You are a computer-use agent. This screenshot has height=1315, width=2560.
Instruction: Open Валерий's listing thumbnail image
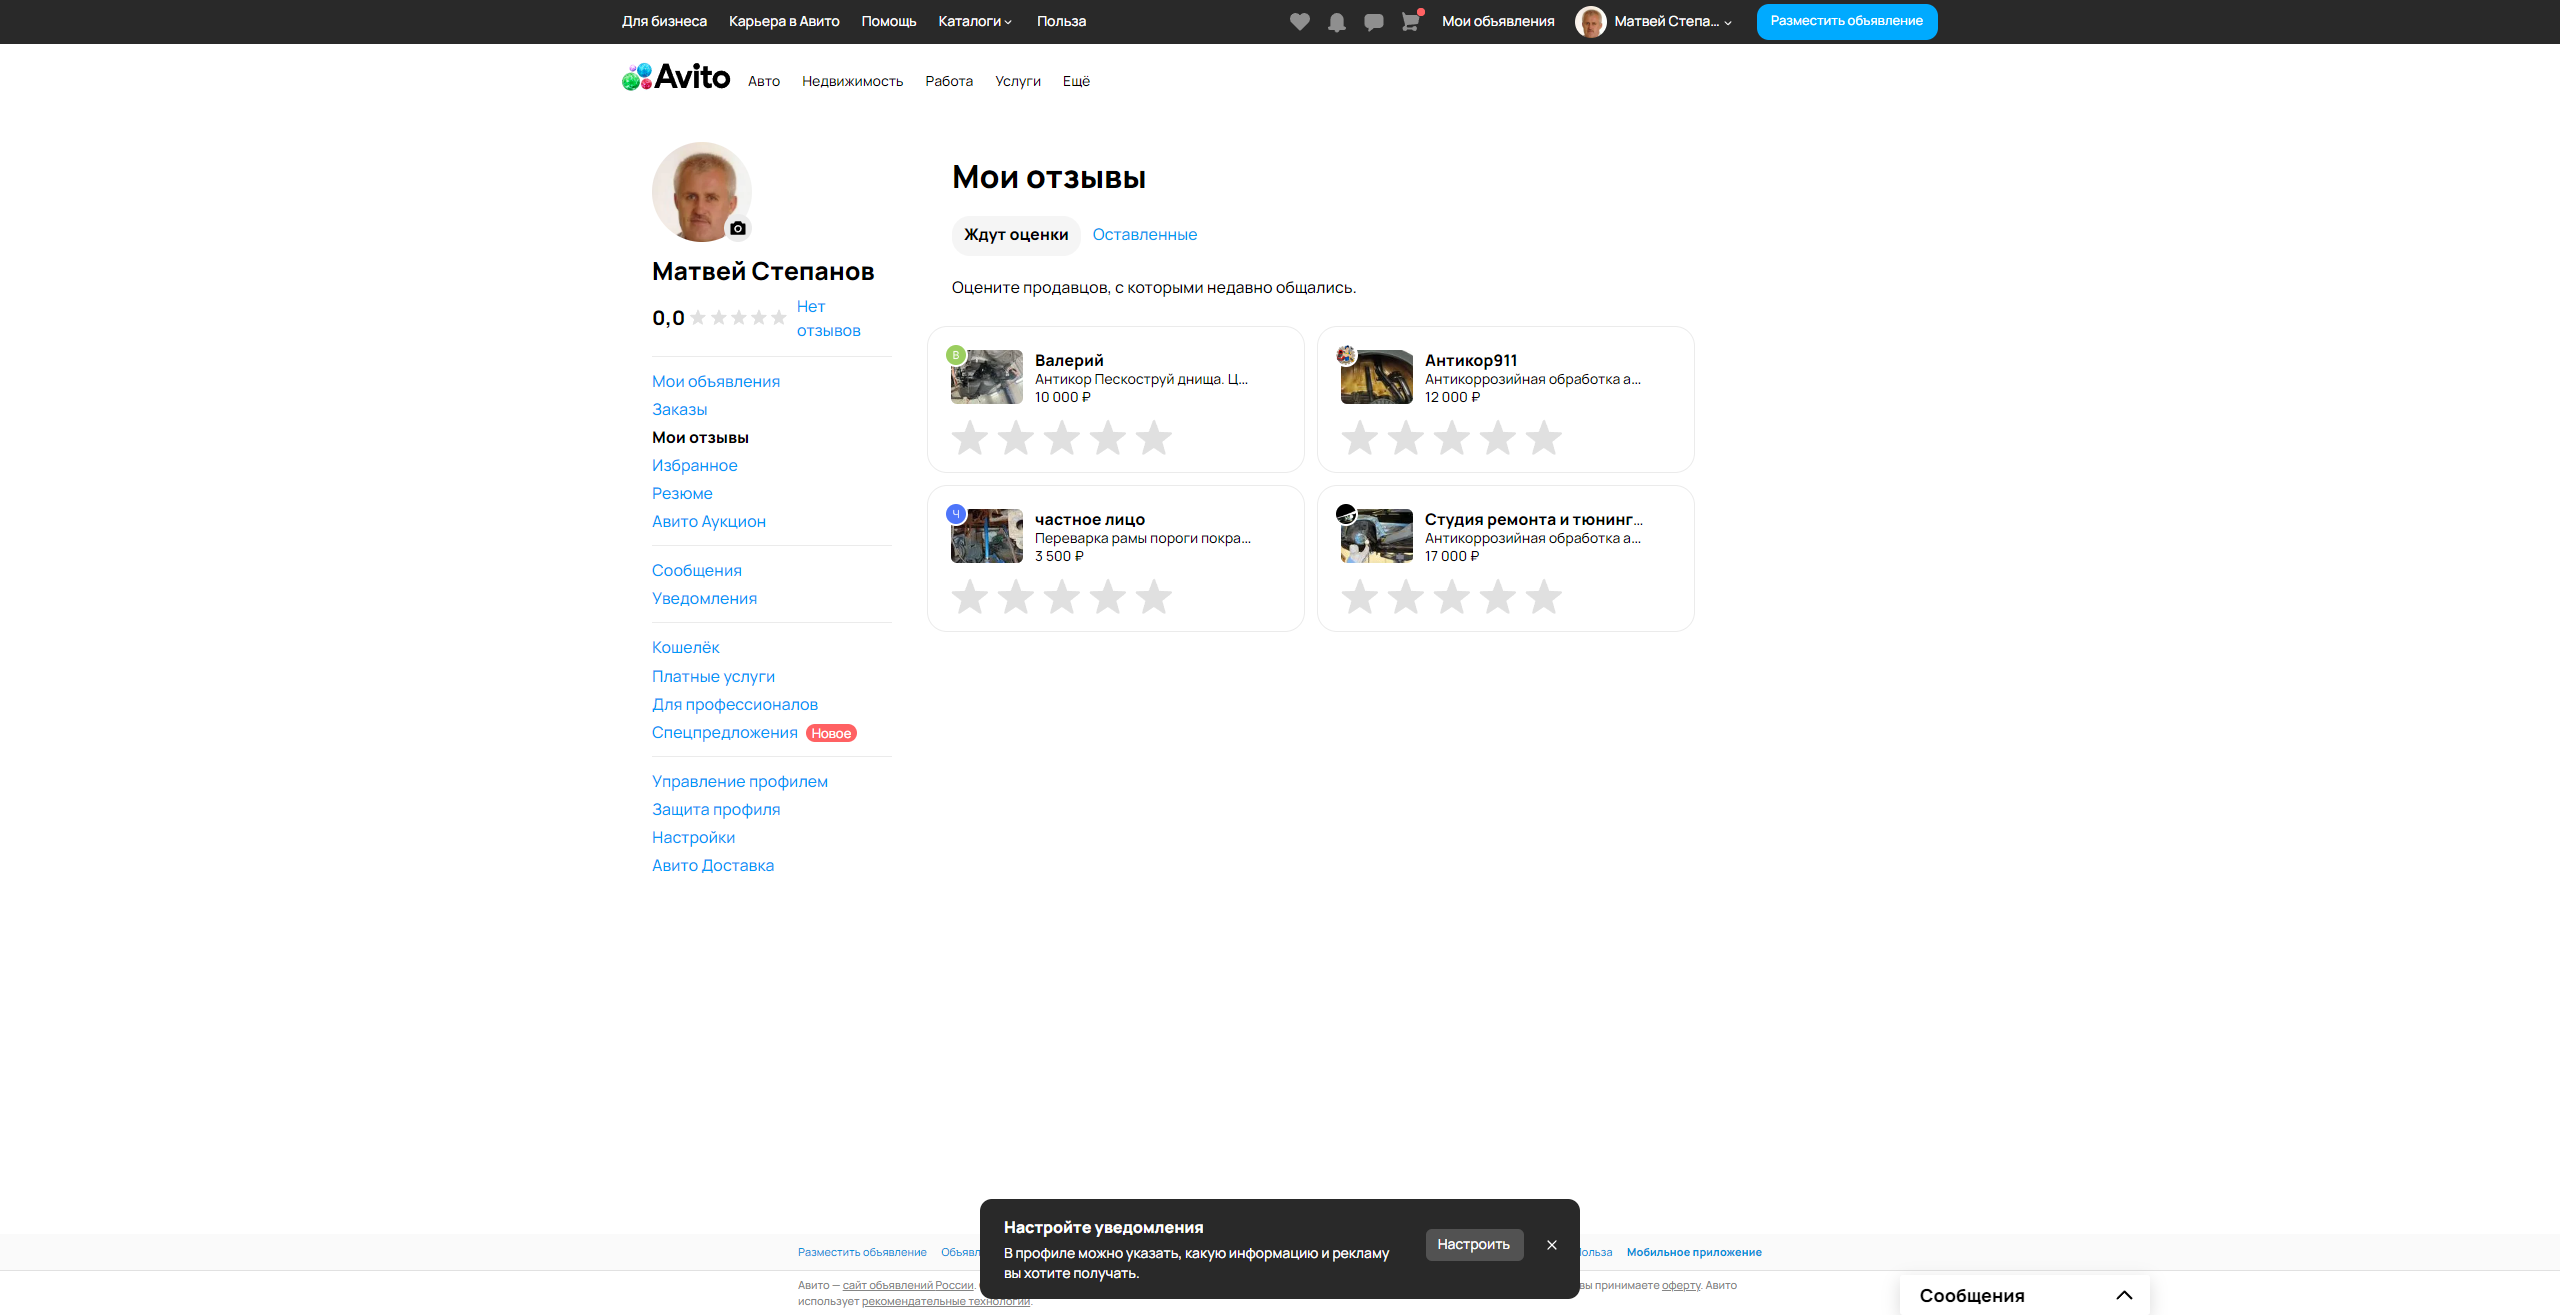[x=987, y=377]
